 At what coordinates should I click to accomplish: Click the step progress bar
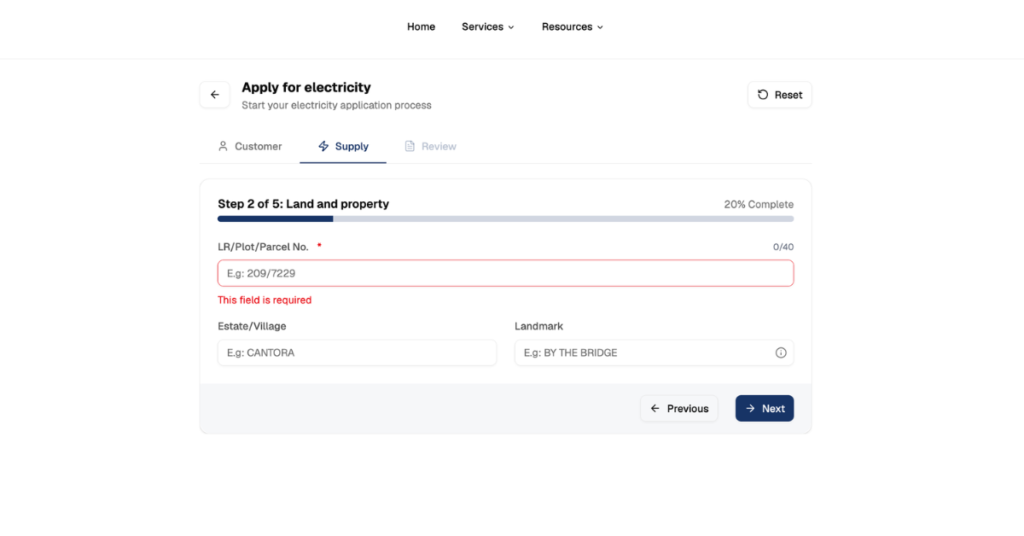505,219
